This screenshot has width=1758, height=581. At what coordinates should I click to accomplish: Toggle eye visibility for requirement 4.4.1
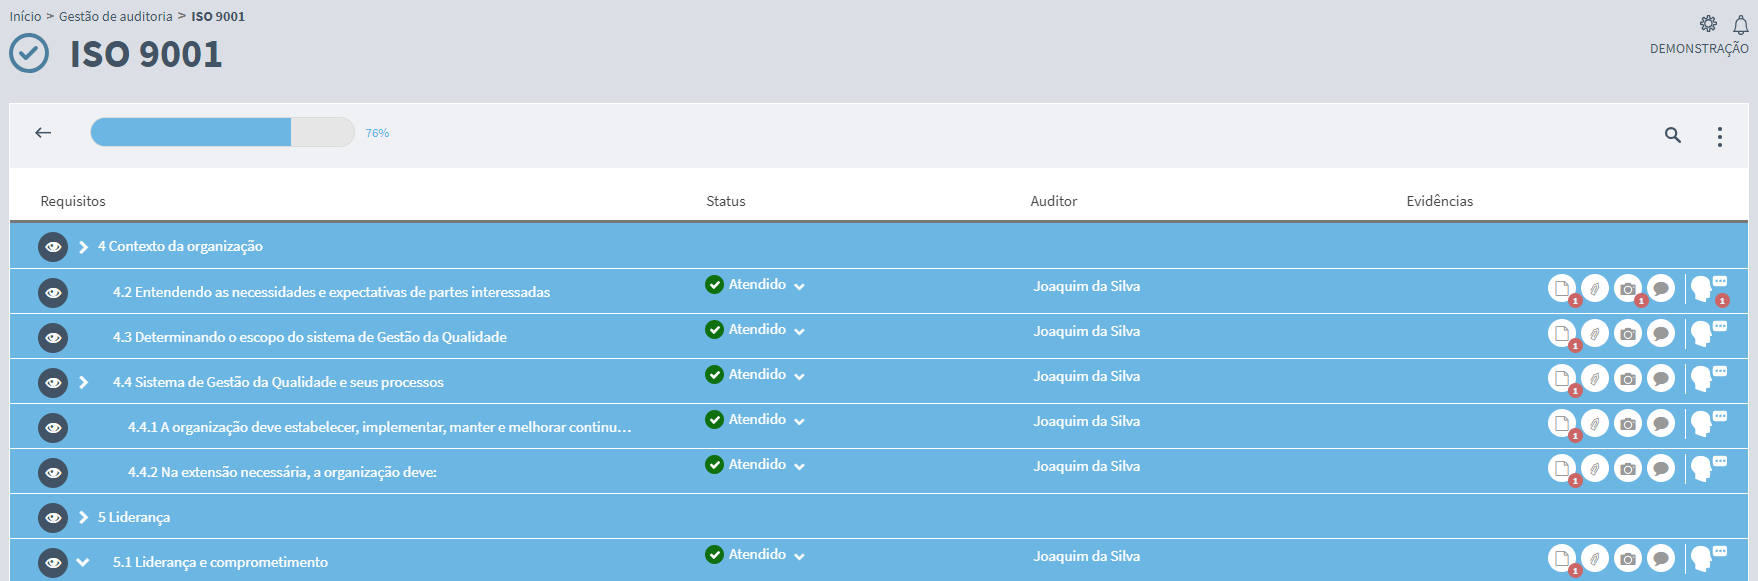point(53,428)
